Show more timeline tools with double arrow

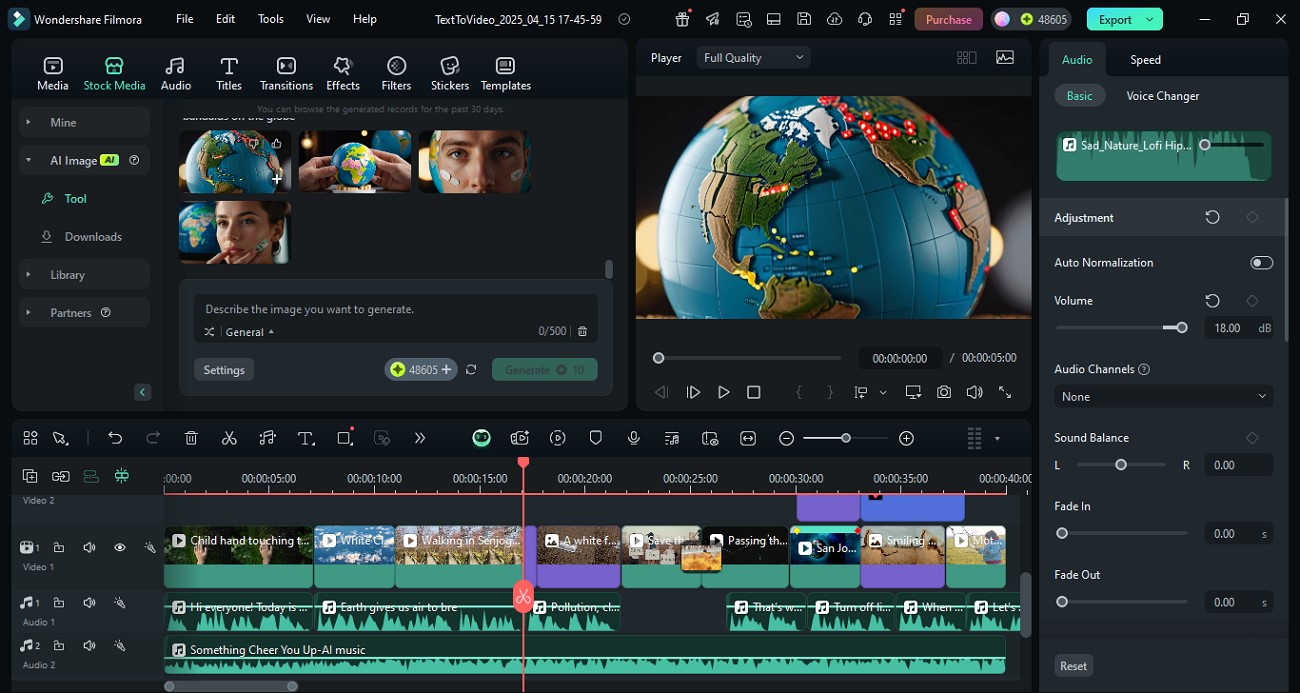click(420, 438)
